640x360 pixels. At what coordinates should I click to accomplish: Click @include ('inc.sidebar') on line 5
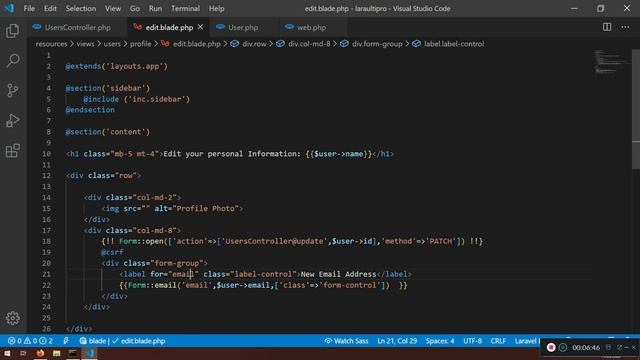click(x=136, y=99)
